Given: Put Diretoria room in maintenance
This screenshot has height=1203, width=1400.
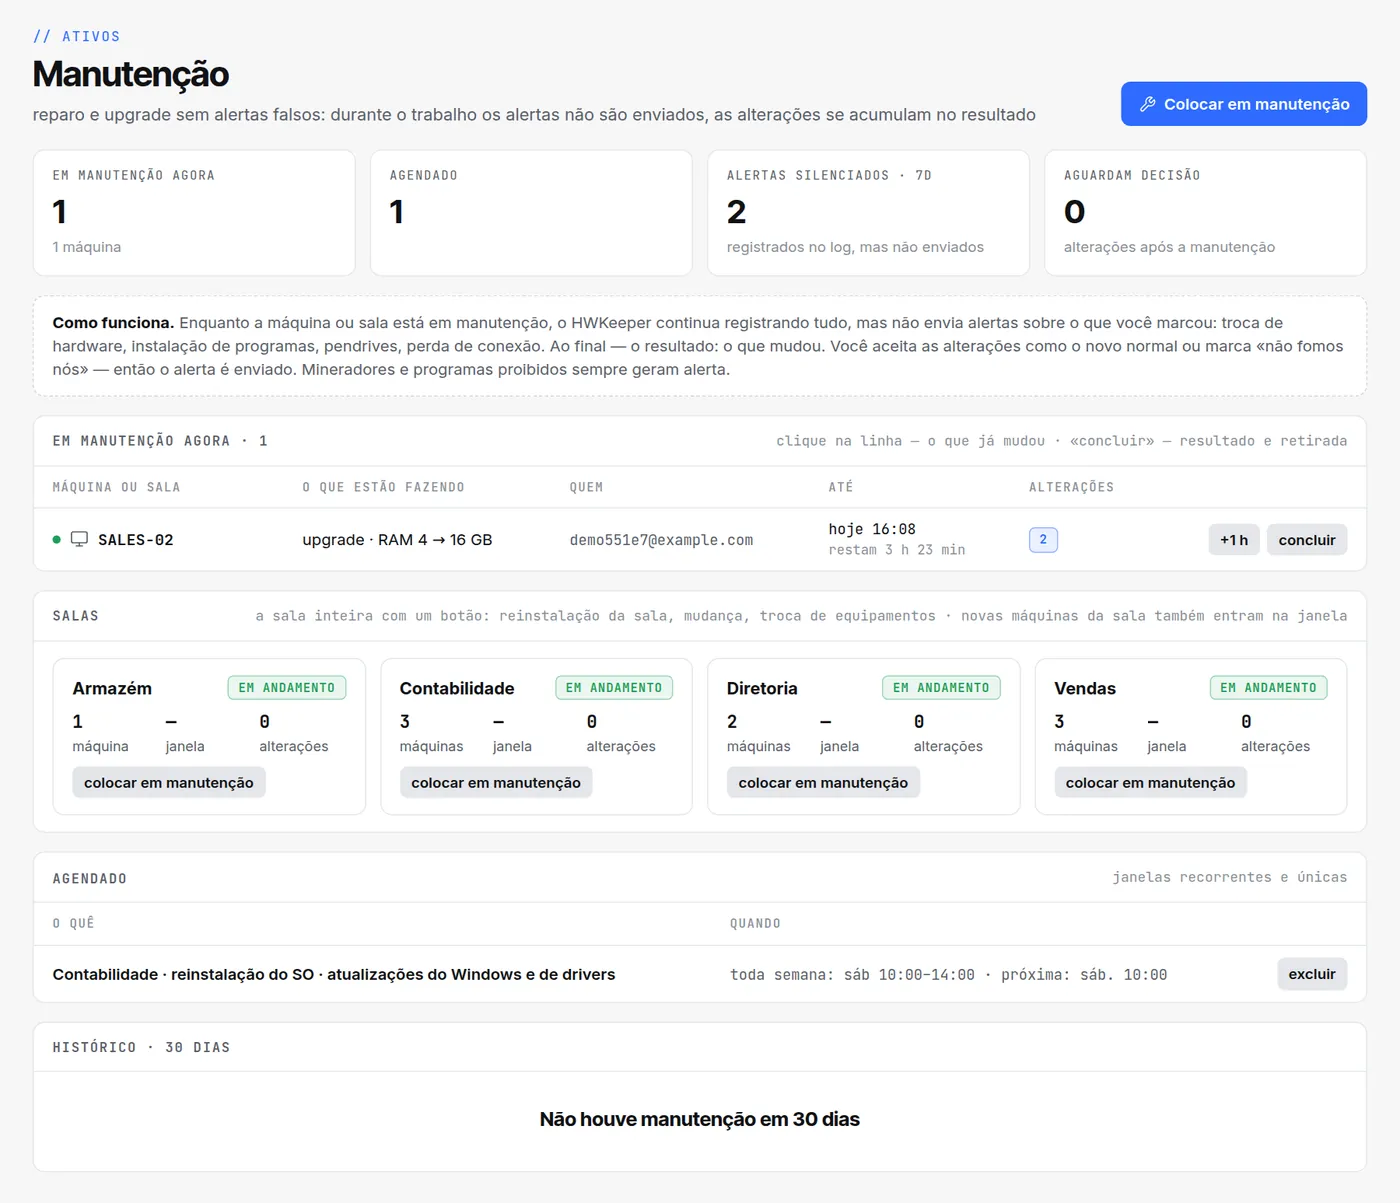Looking at the screenshot, I should (x=823, y=782).
